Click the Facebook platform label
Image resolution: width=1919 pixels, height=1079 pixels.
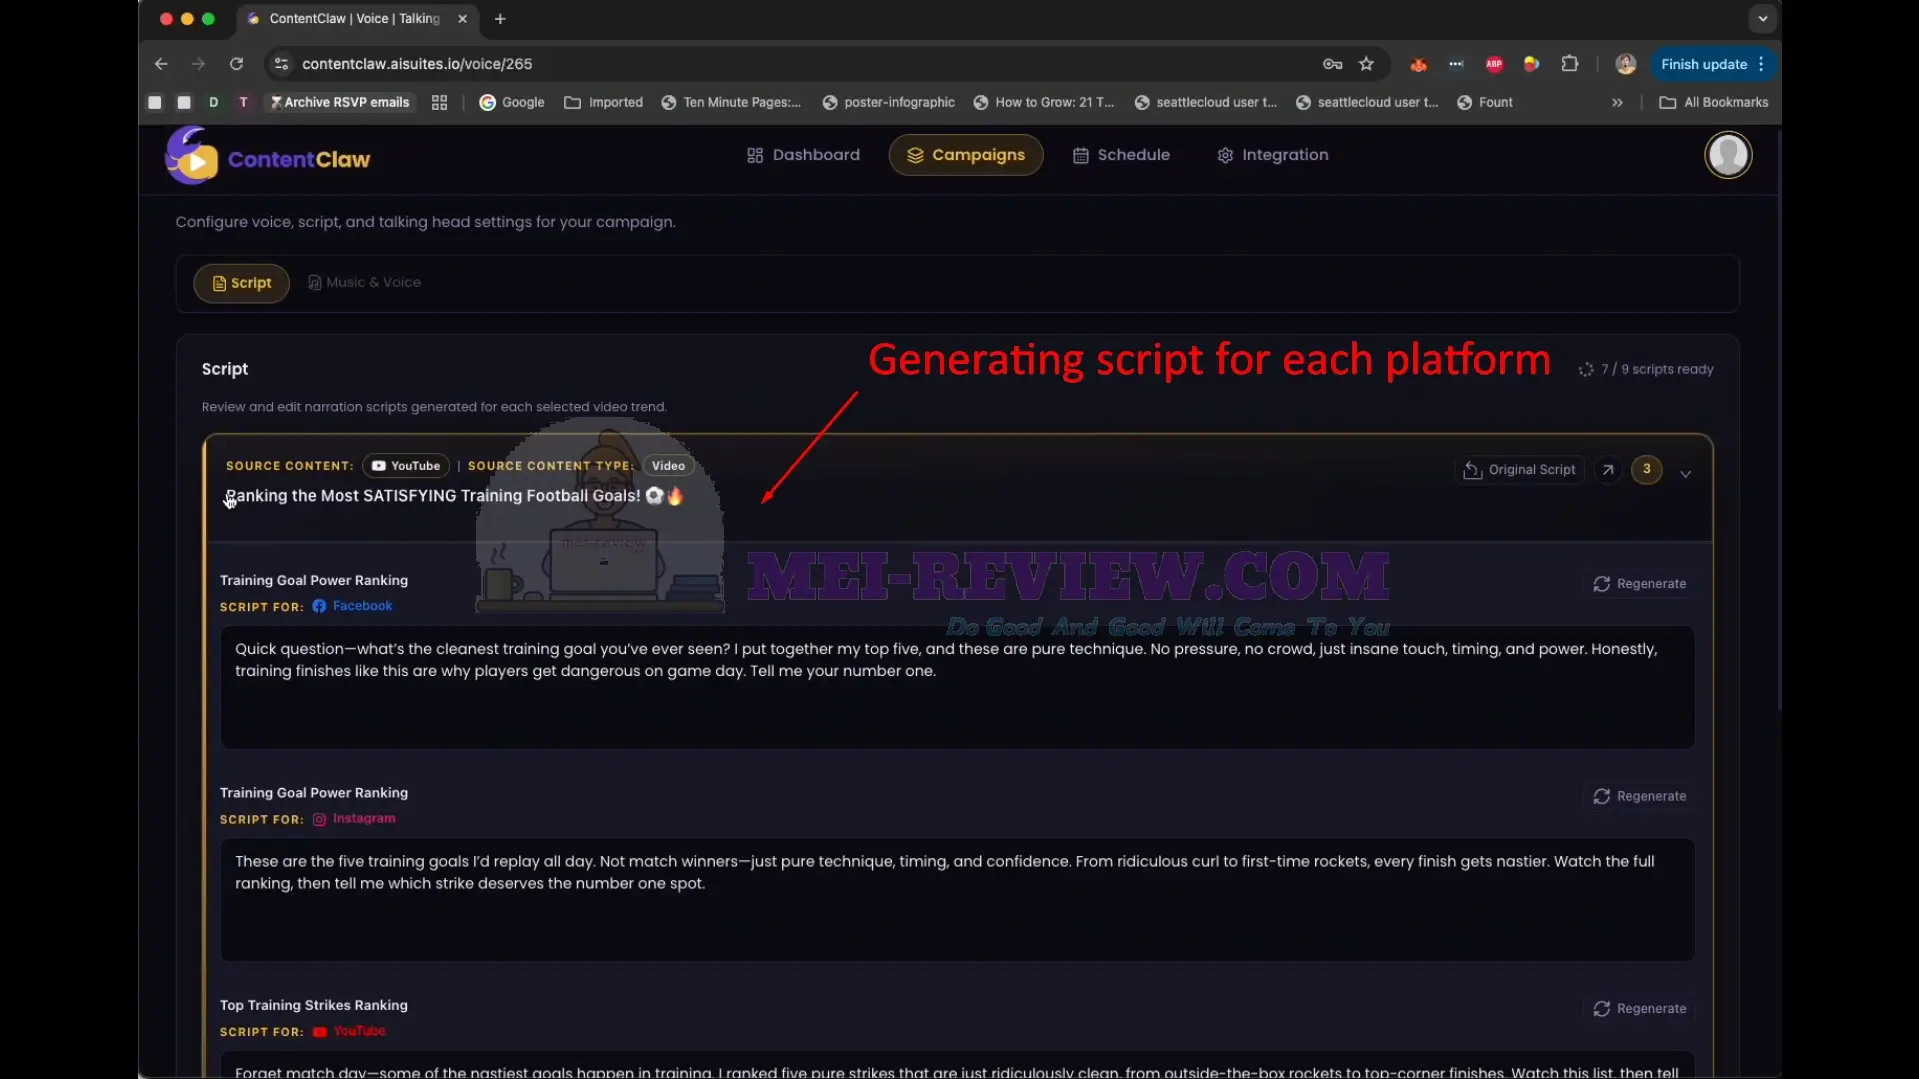pyautogui.click(x=352, y=606)
